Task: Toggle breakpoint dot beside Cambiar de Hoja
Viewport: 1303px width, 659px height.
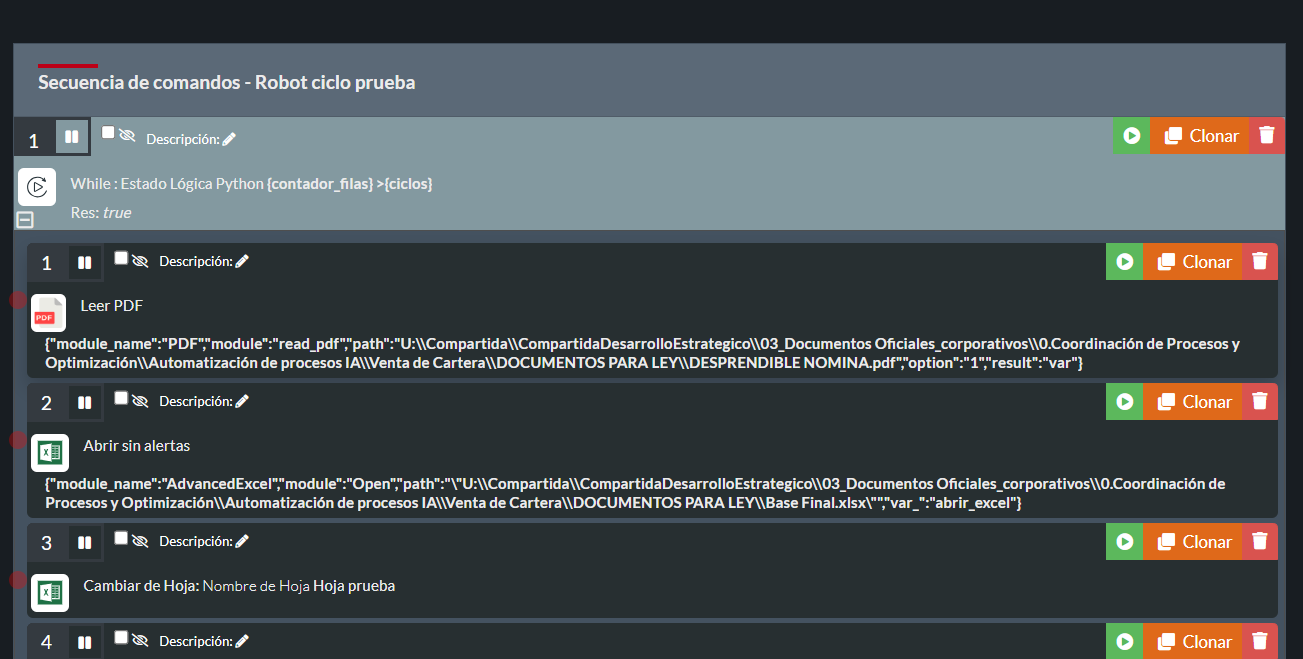Action: pyautogui.click(x=18, y=580)
